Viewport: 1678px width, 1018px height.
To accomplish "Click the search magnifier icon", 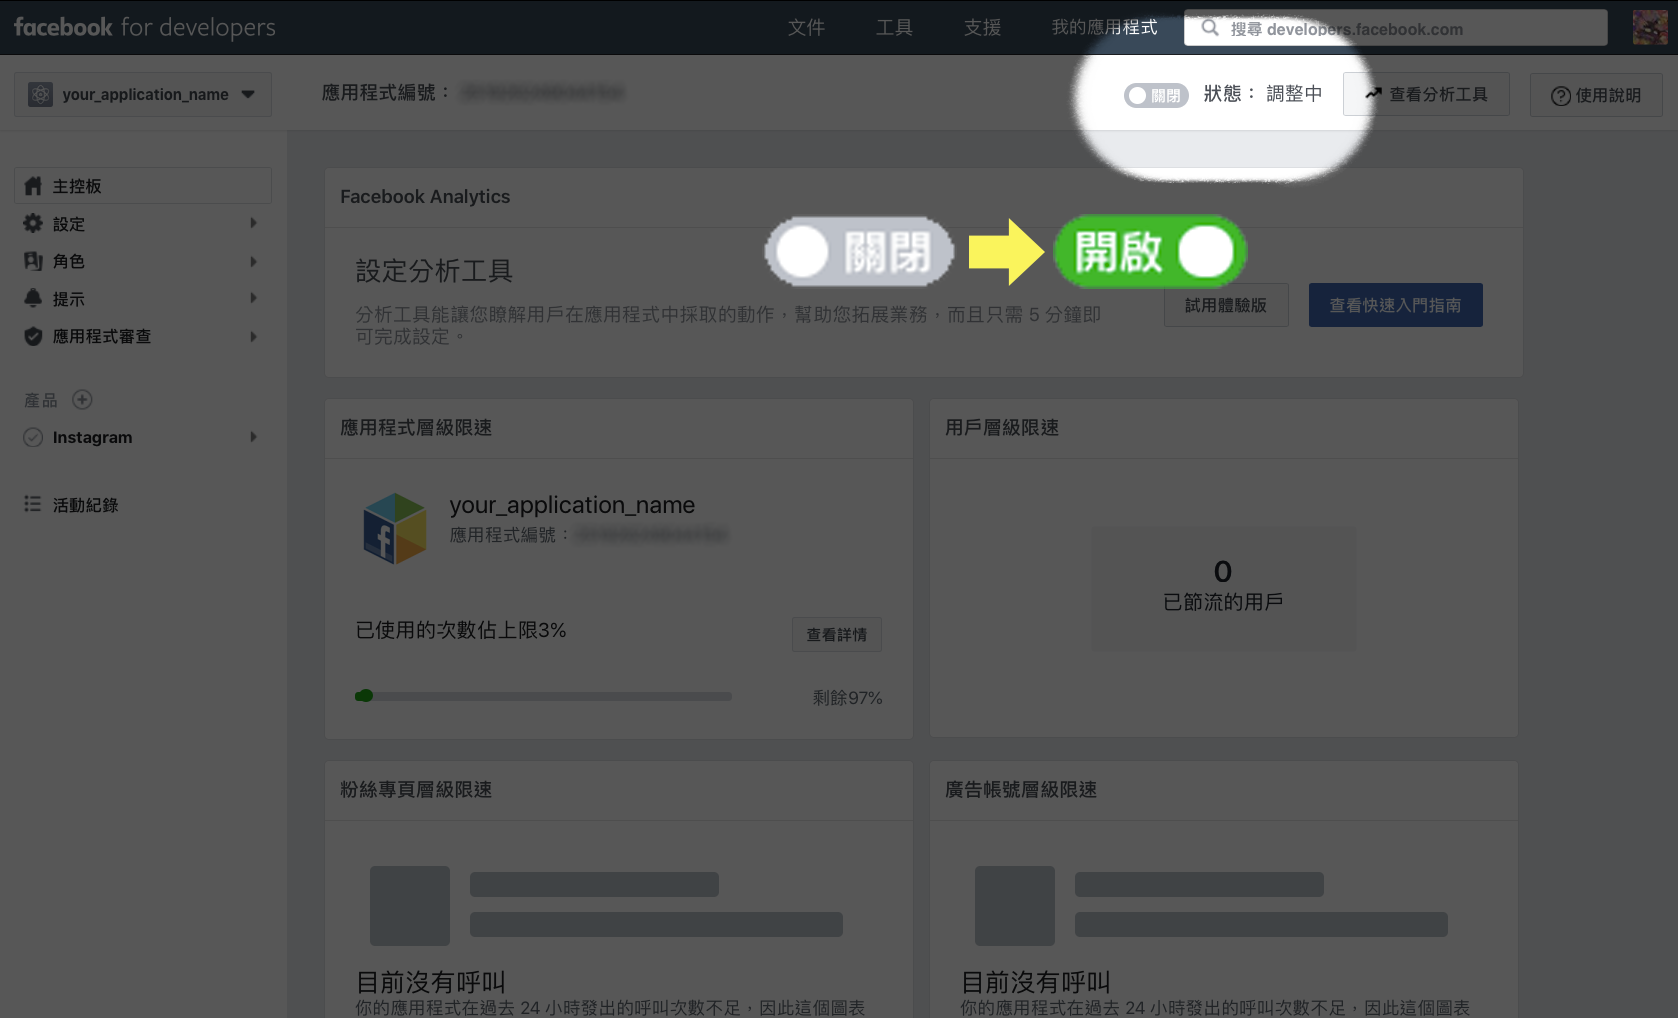I will click(1210, 28).
